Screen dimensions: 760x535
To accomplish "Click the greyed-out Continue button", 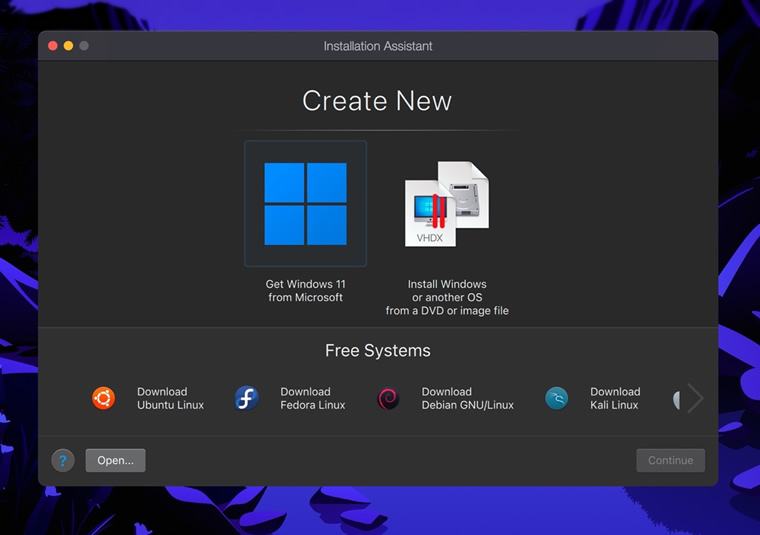I will click(670, 460).
